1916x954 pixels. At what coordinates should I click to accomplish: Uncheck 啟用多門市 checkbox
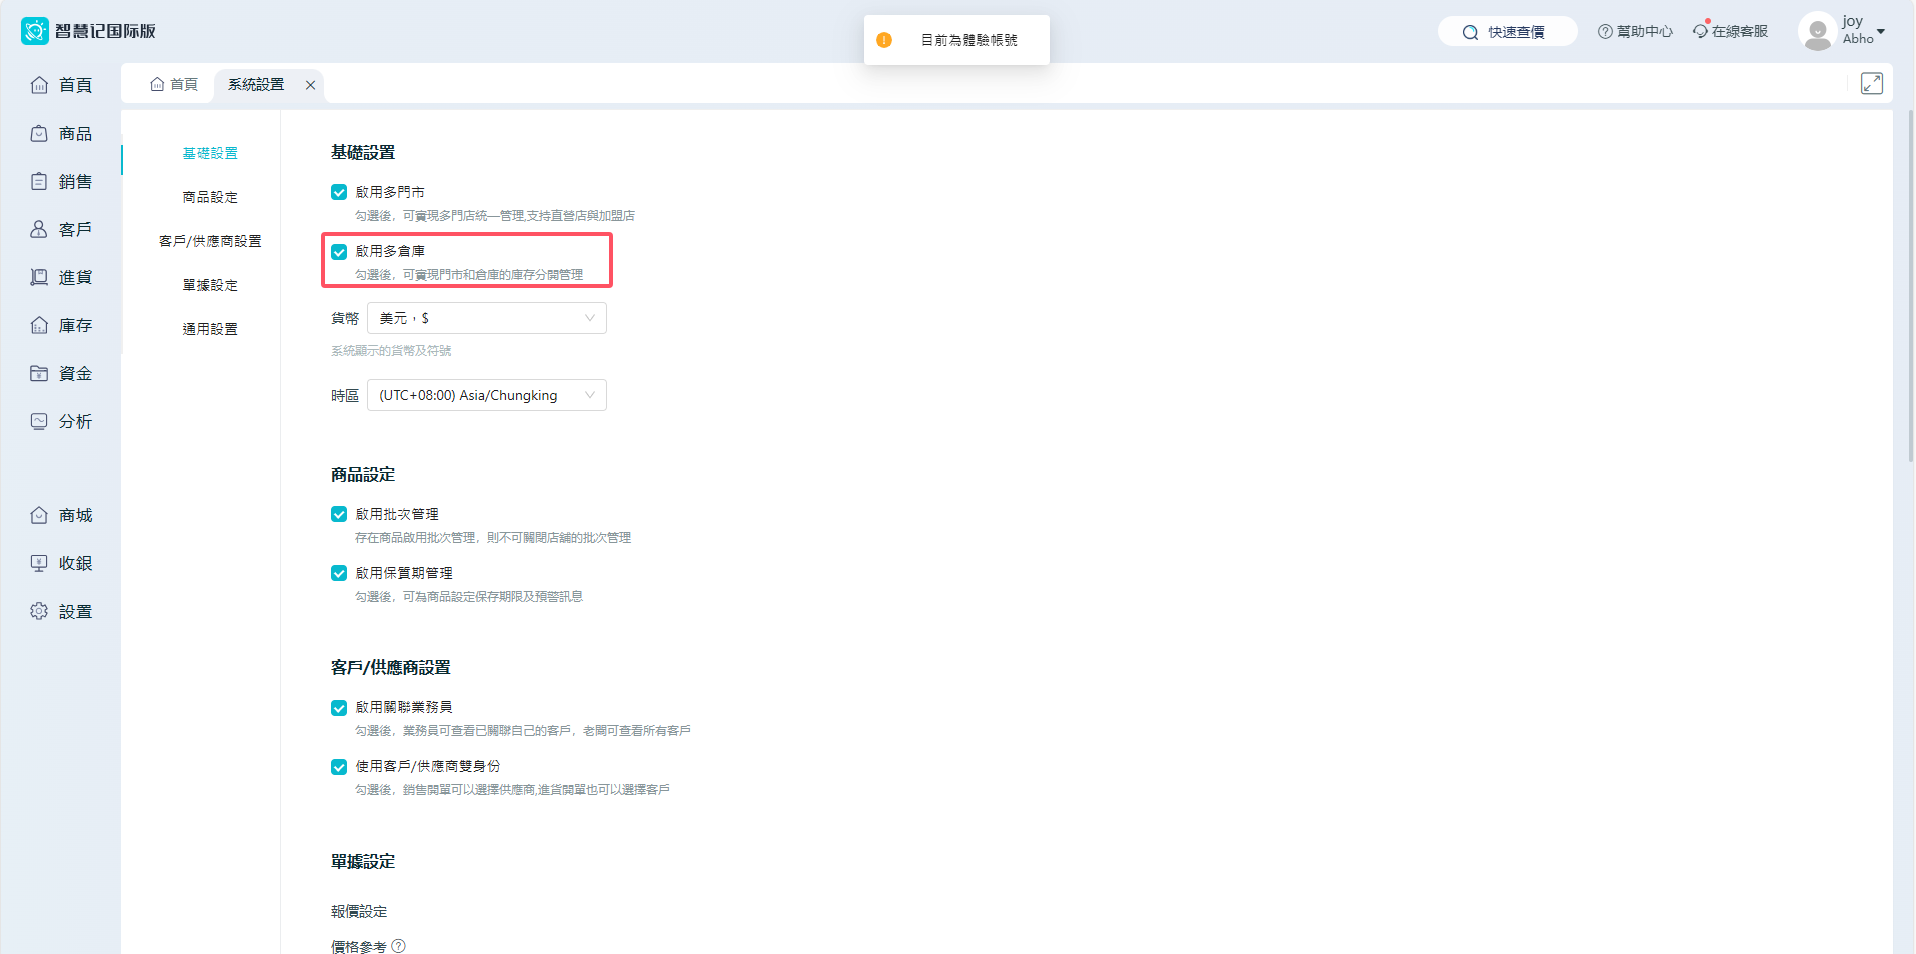(339, 192)
